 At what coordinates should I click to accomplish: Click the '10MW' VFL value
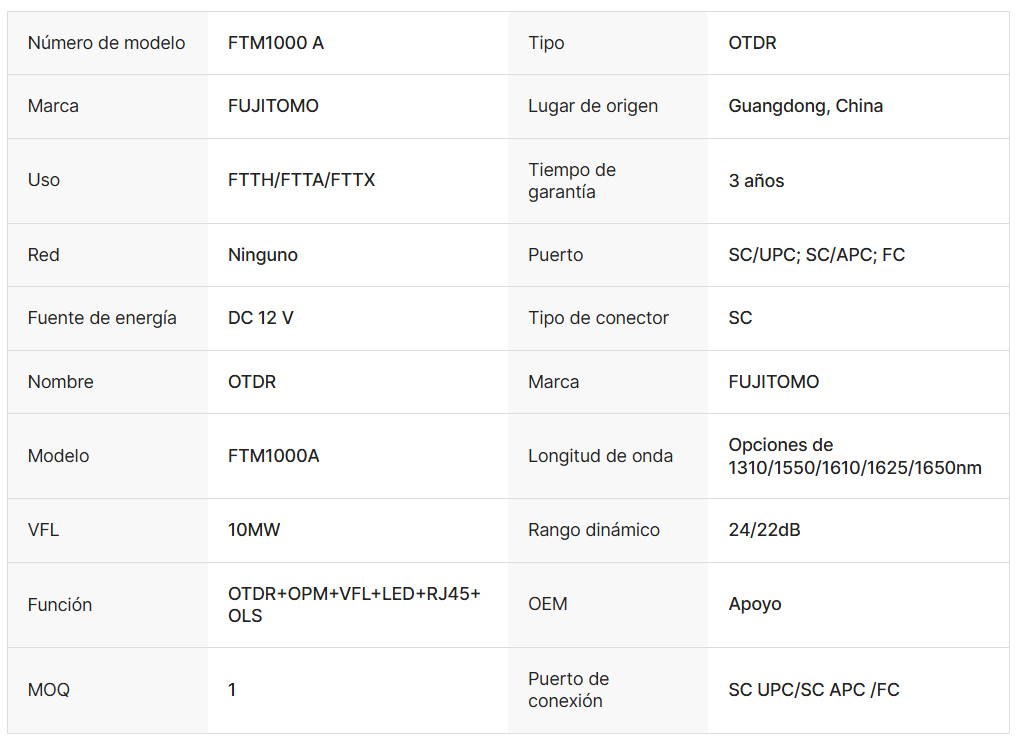tap(254, 530)
